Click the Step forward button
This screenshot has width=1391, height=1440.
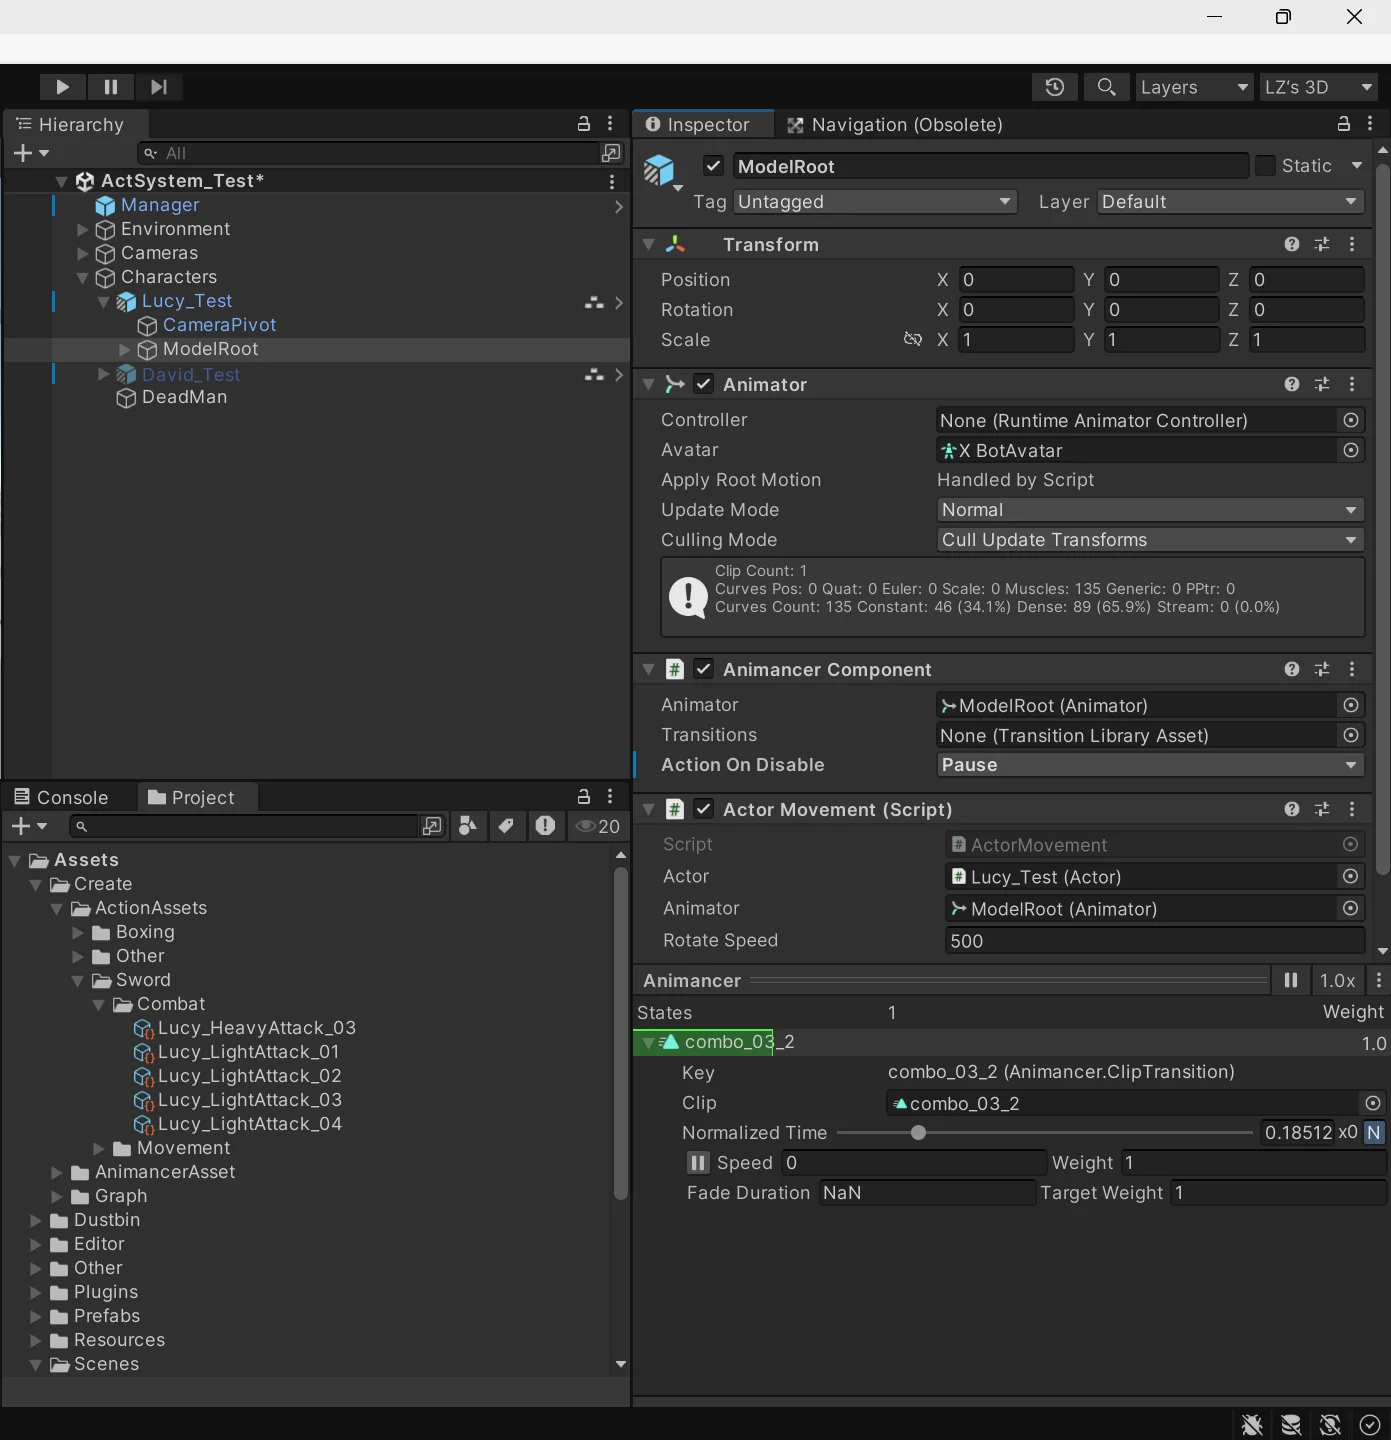[x=158, y=87]
